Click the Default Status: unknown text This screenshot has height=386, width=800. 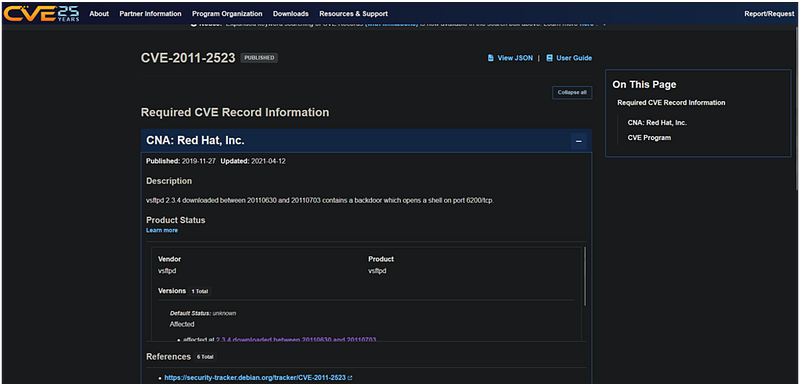click(x=203, y=313)
